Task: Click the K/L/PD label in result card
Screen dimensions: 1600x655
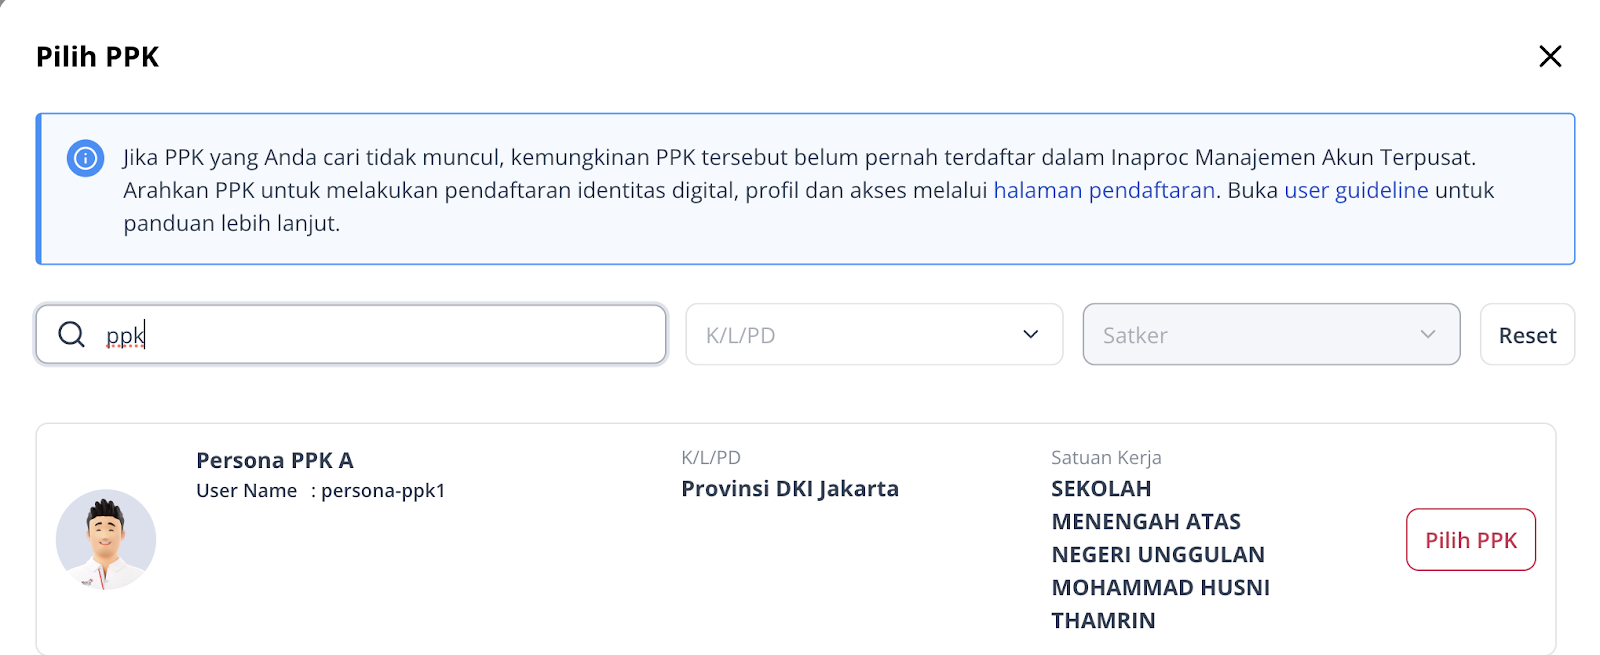Action: tap(711, 458)
